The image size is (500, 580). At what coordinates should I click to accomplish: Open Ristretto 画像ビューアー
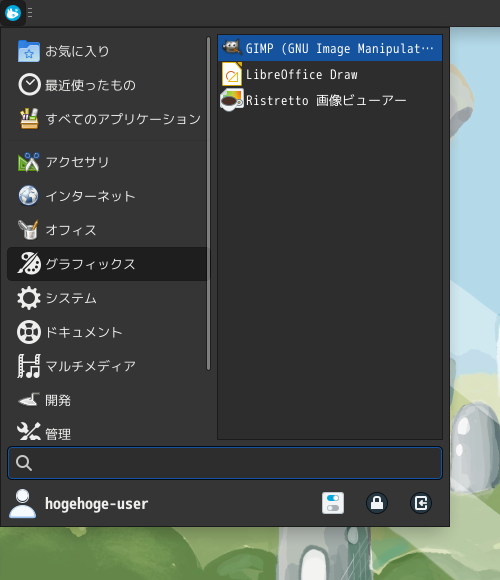tap(330, 100)
